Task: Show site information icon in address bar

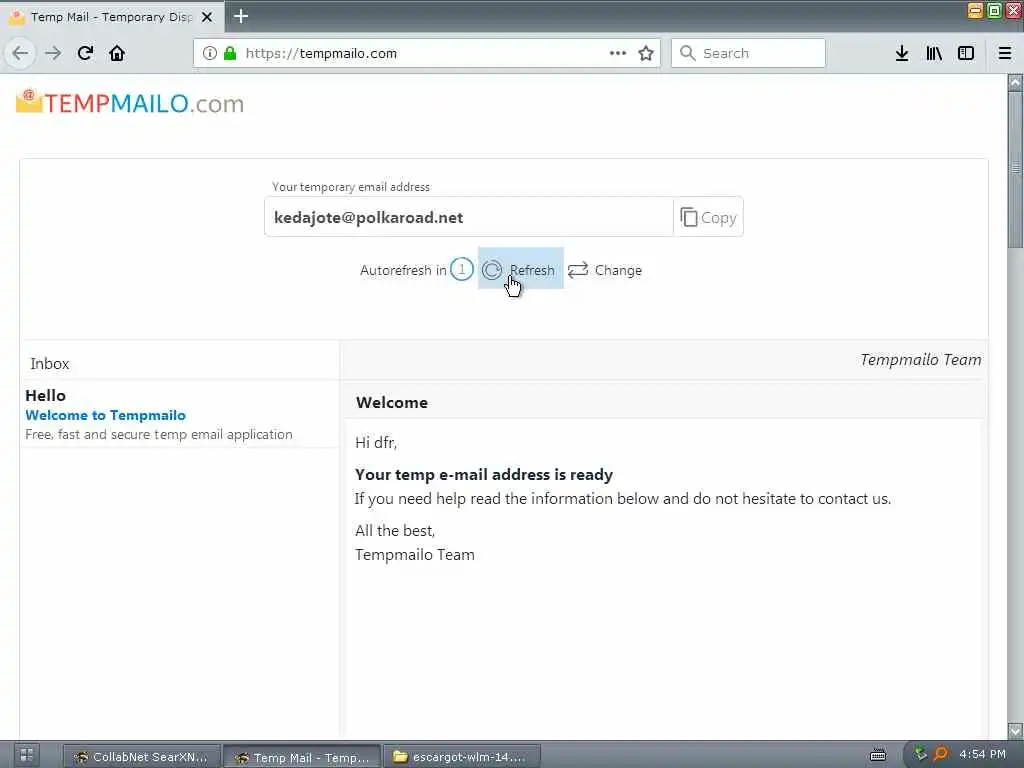Action: click(x=210, y=54)
